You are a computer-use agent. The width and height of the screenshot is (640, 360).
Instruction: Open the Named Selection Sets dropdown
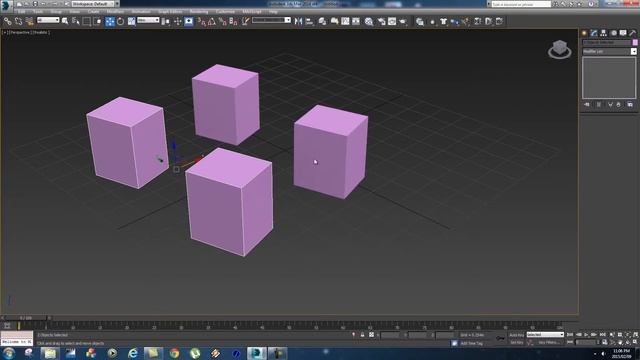click(x=271, y=20)
